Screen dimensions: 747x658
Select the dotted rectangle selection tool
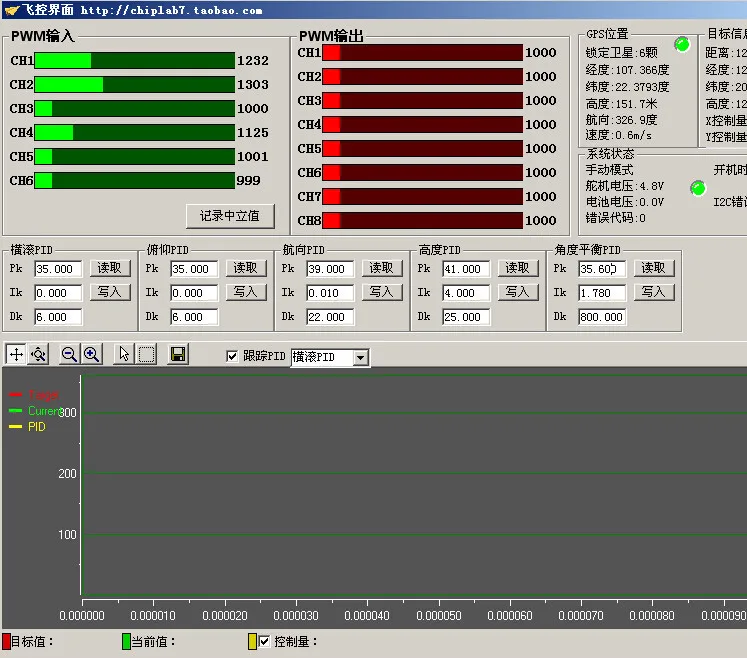coord(146,354)
